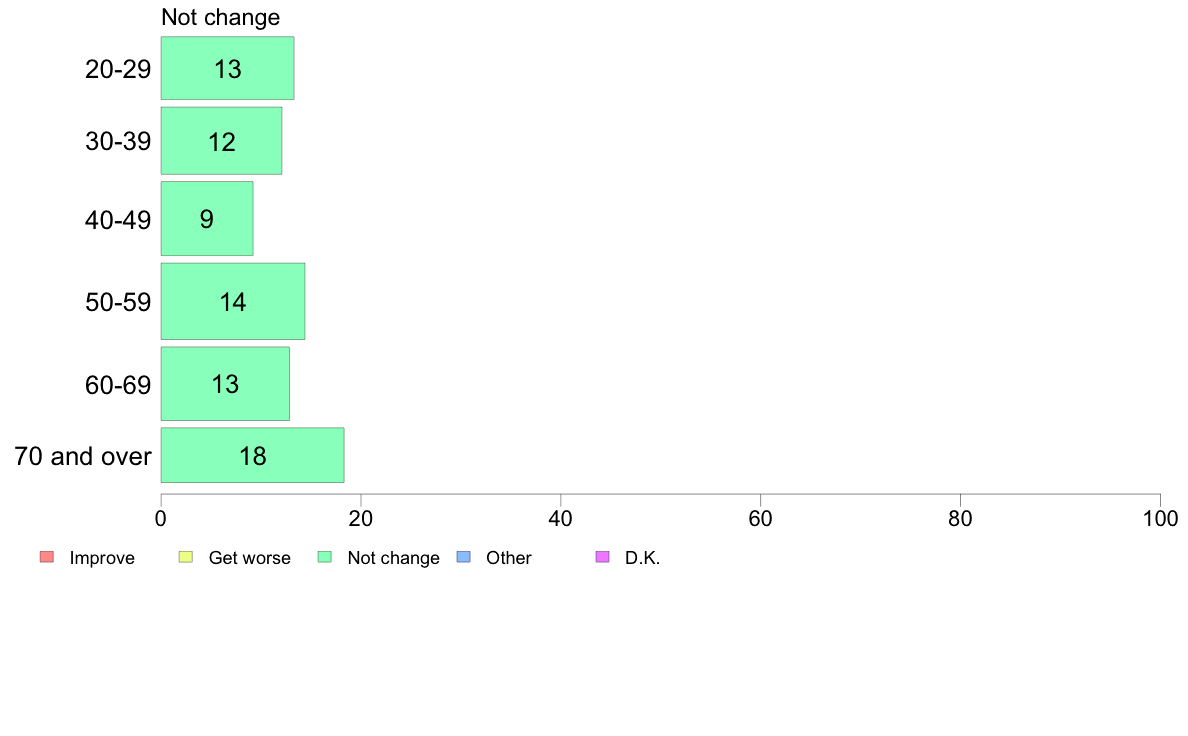This screenshot has height=736, width=1188.
Task: Click the Not change title above chart
Action: coord(220,17)
